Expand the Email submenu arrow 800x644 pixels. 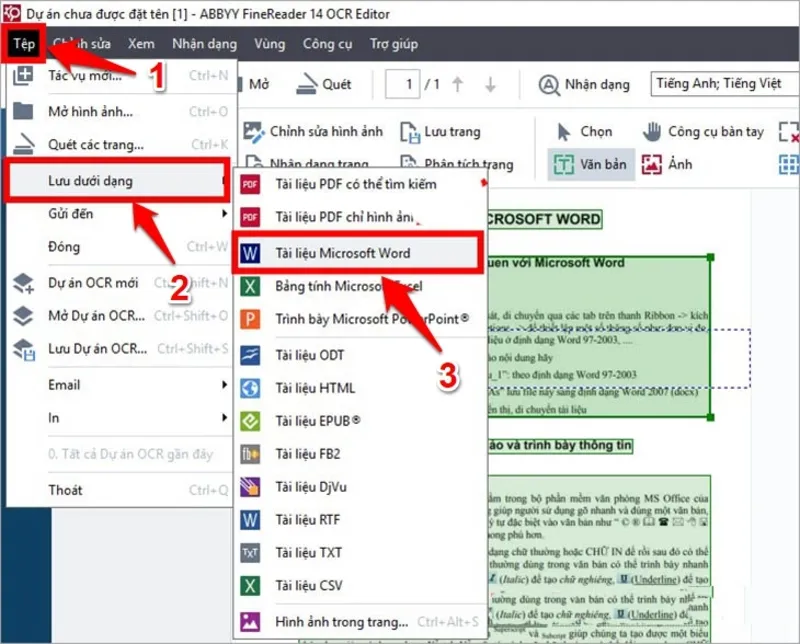(x=224, y=385)
